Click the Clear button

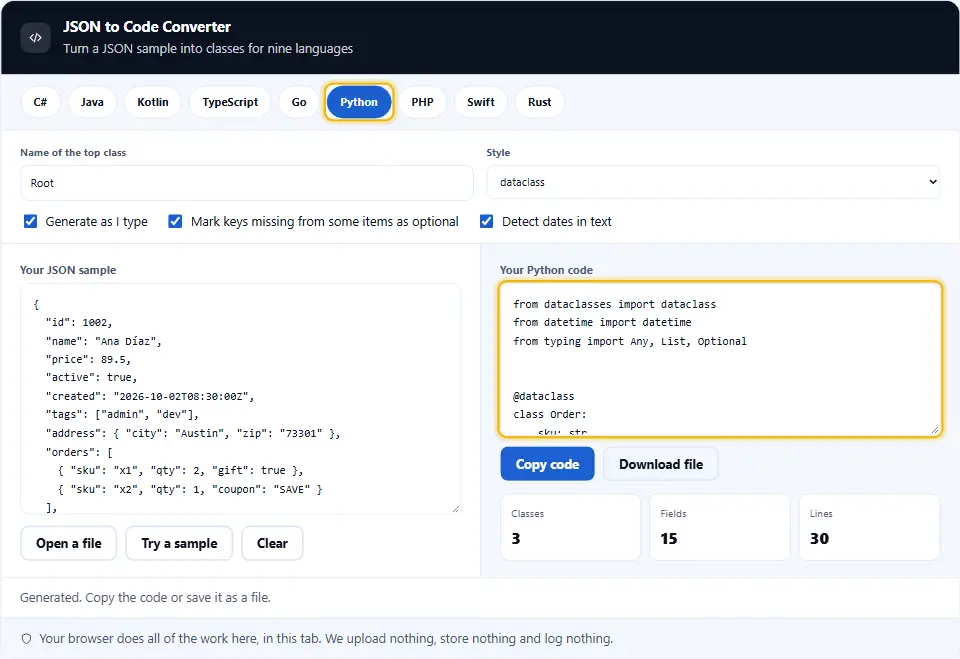pos(272,543)
